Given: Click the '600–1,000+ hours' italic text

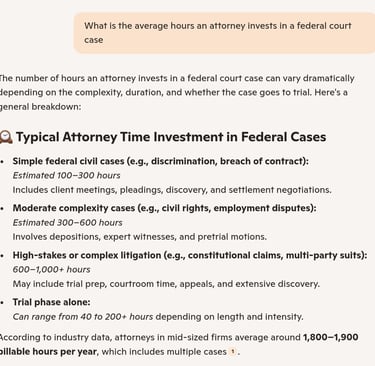Looking at the screenshot, I should pyautogui.click(x=51, y=269).
